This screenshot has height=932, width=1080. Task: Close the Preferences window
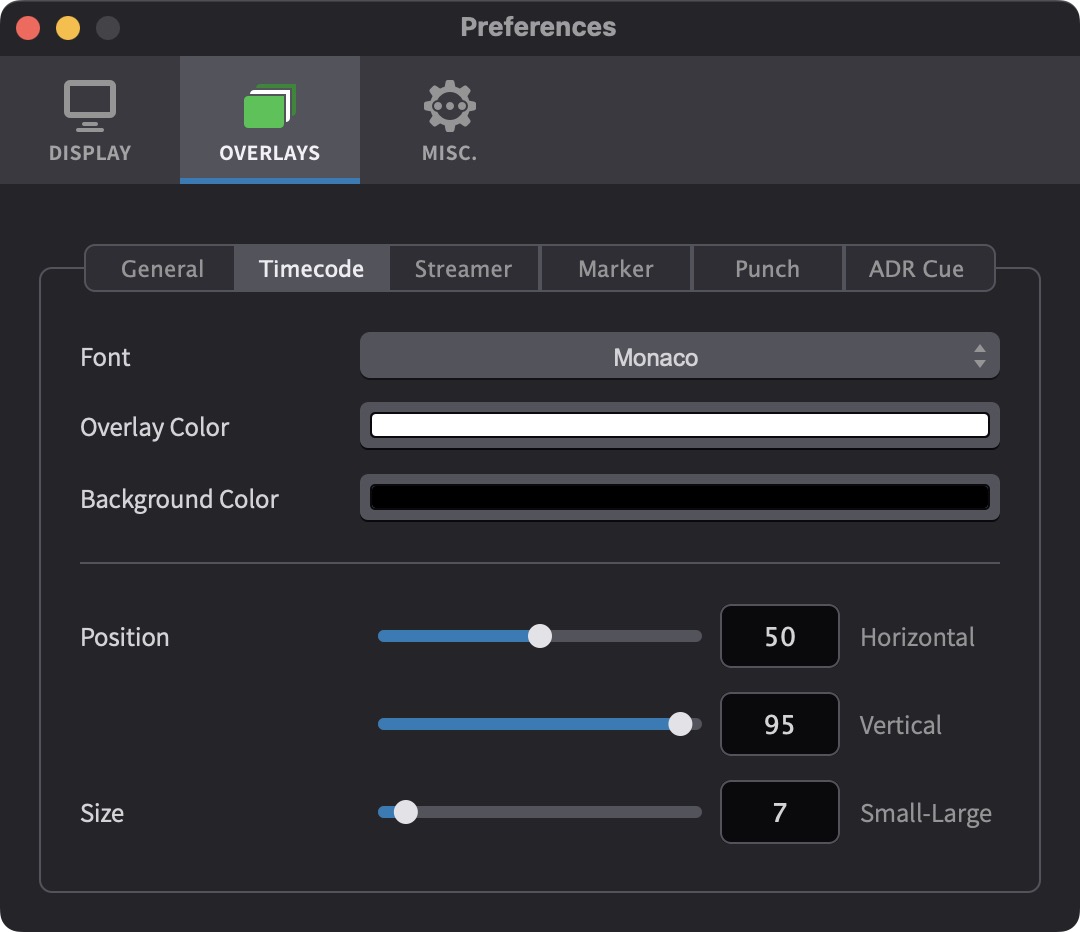28,28
